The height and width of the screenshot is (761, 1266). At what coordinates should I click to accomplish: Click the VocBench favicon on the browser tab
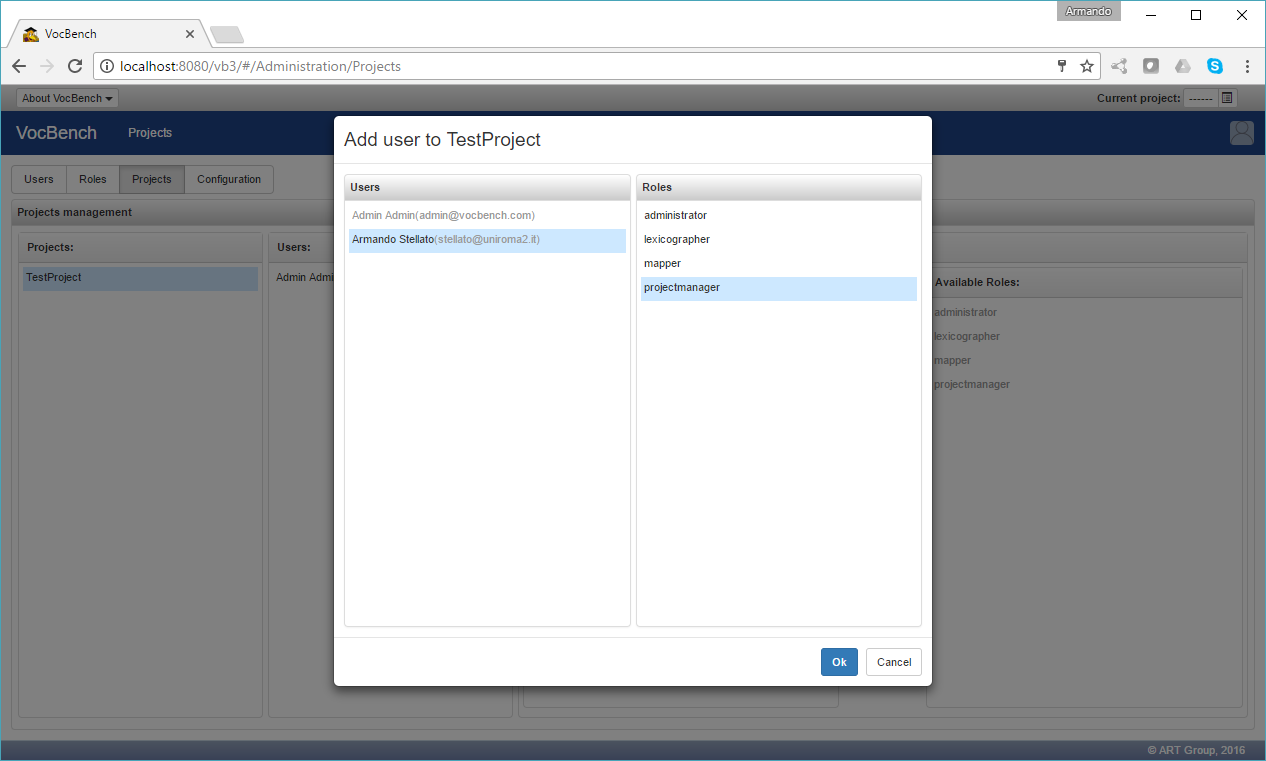pyautogui.click(x=31, y=34)
